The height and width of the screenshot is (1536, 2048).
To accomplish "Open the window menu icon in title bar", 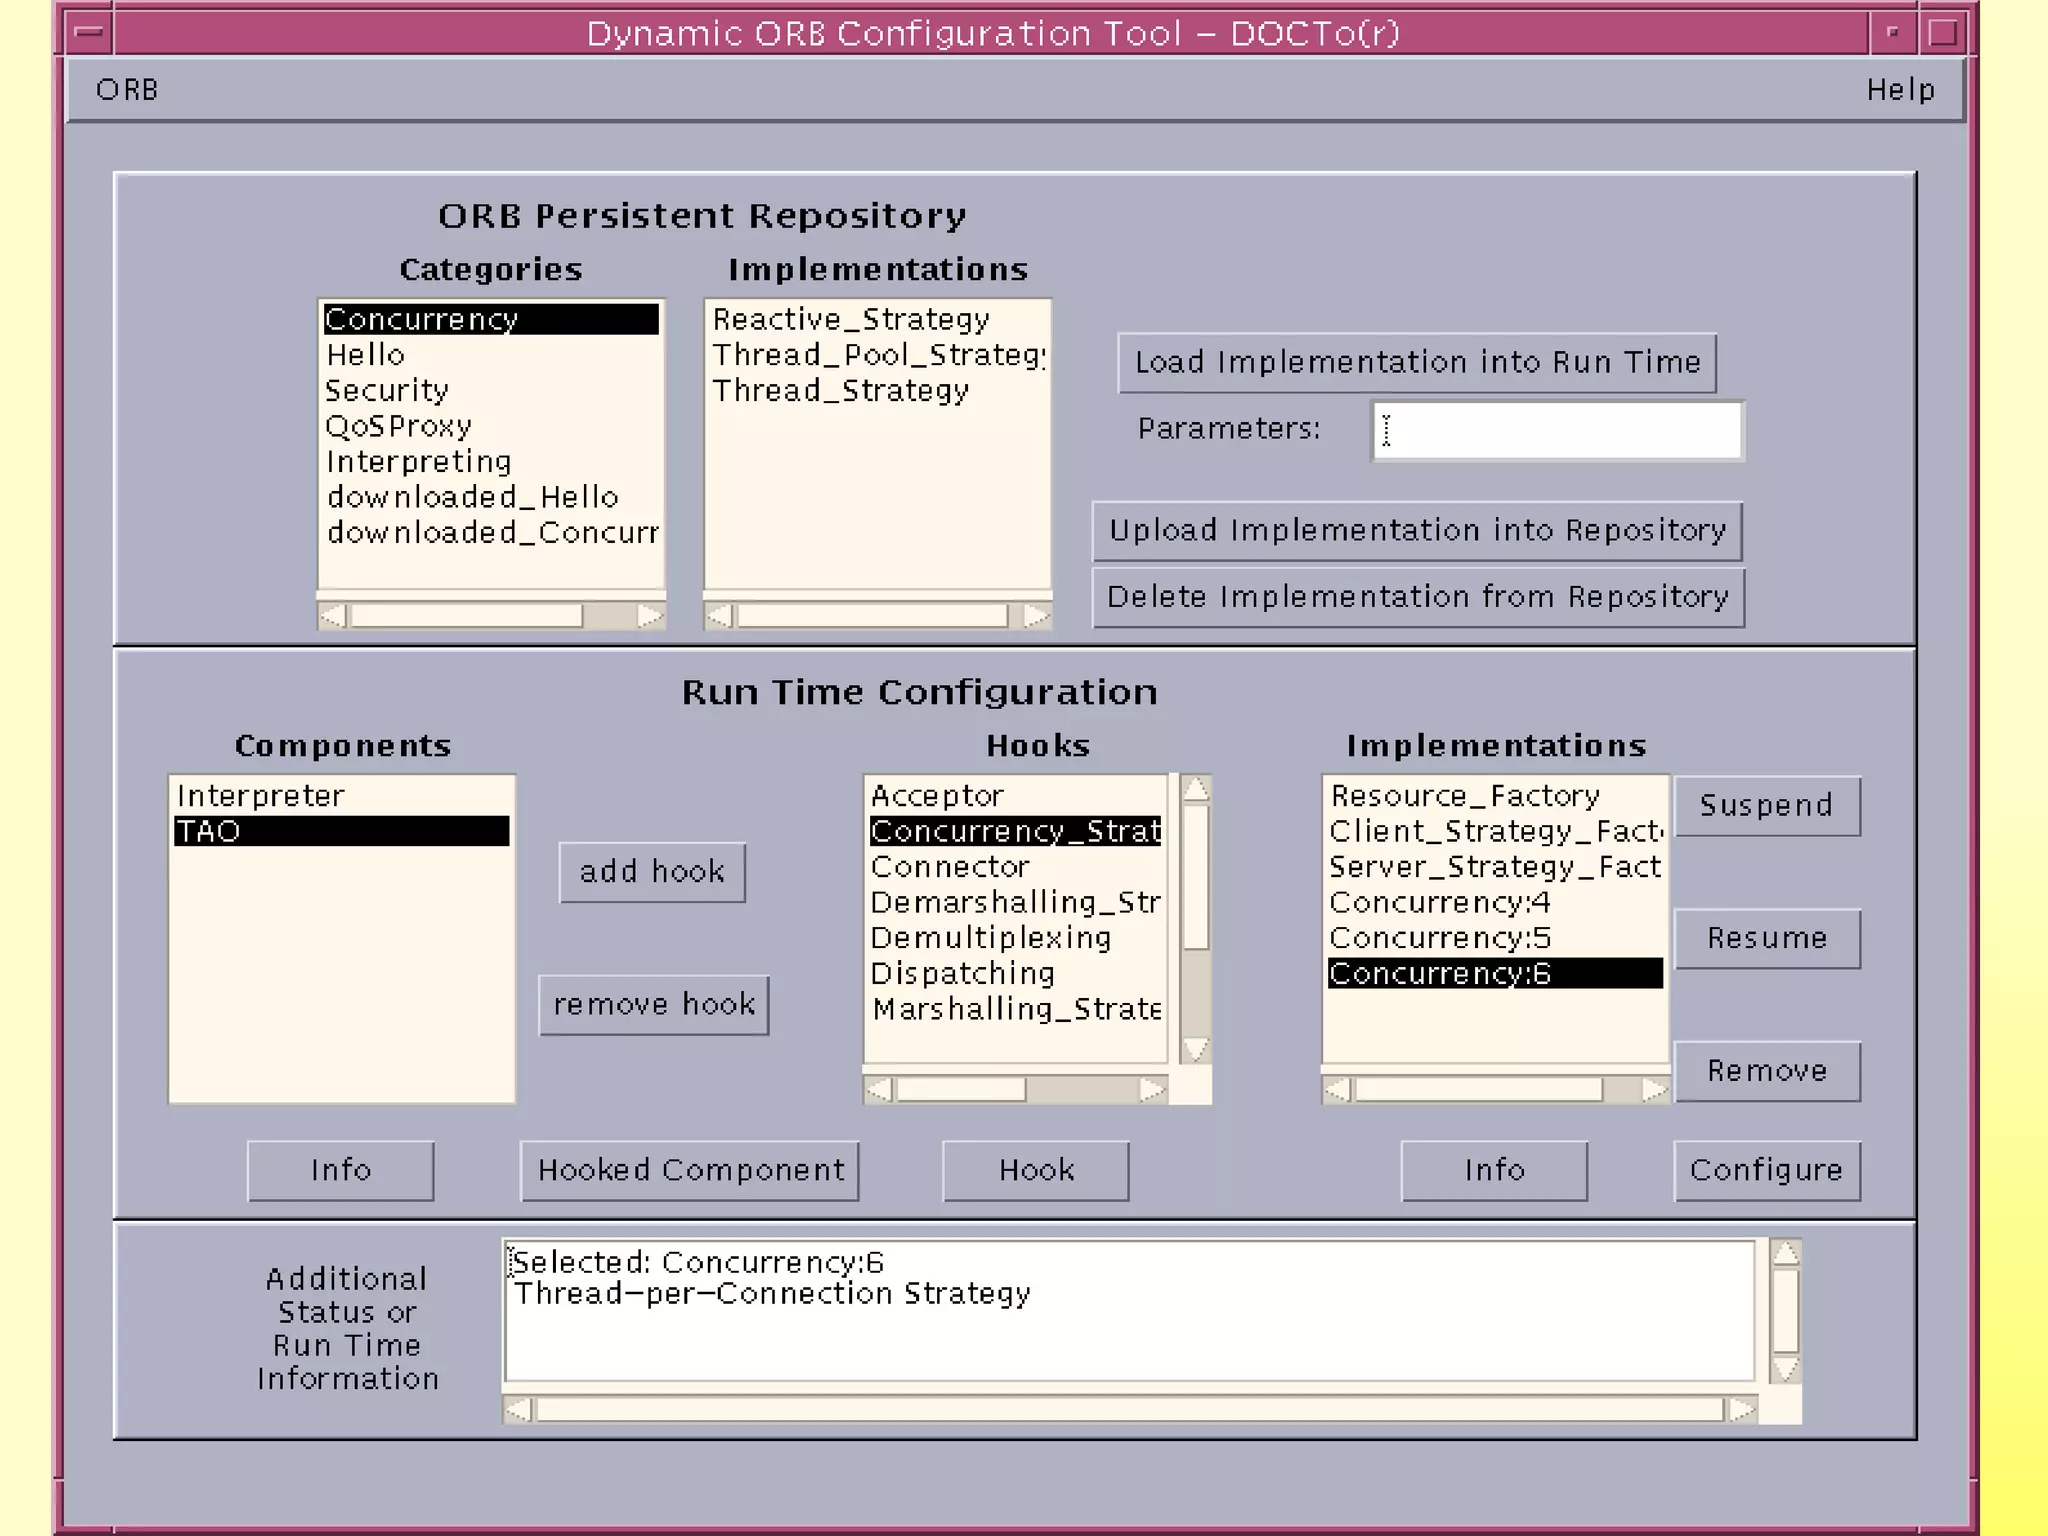I will coord(89,32).
